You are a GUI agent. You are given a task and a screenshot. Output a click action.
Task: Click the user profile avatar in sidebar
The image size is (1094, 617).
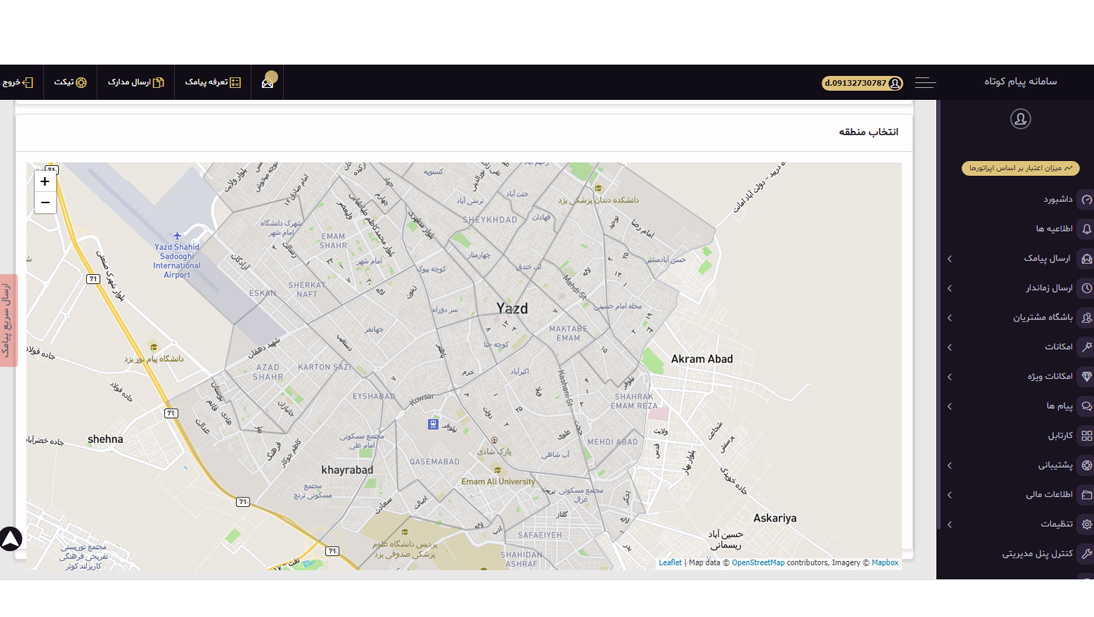(1020, 119)
